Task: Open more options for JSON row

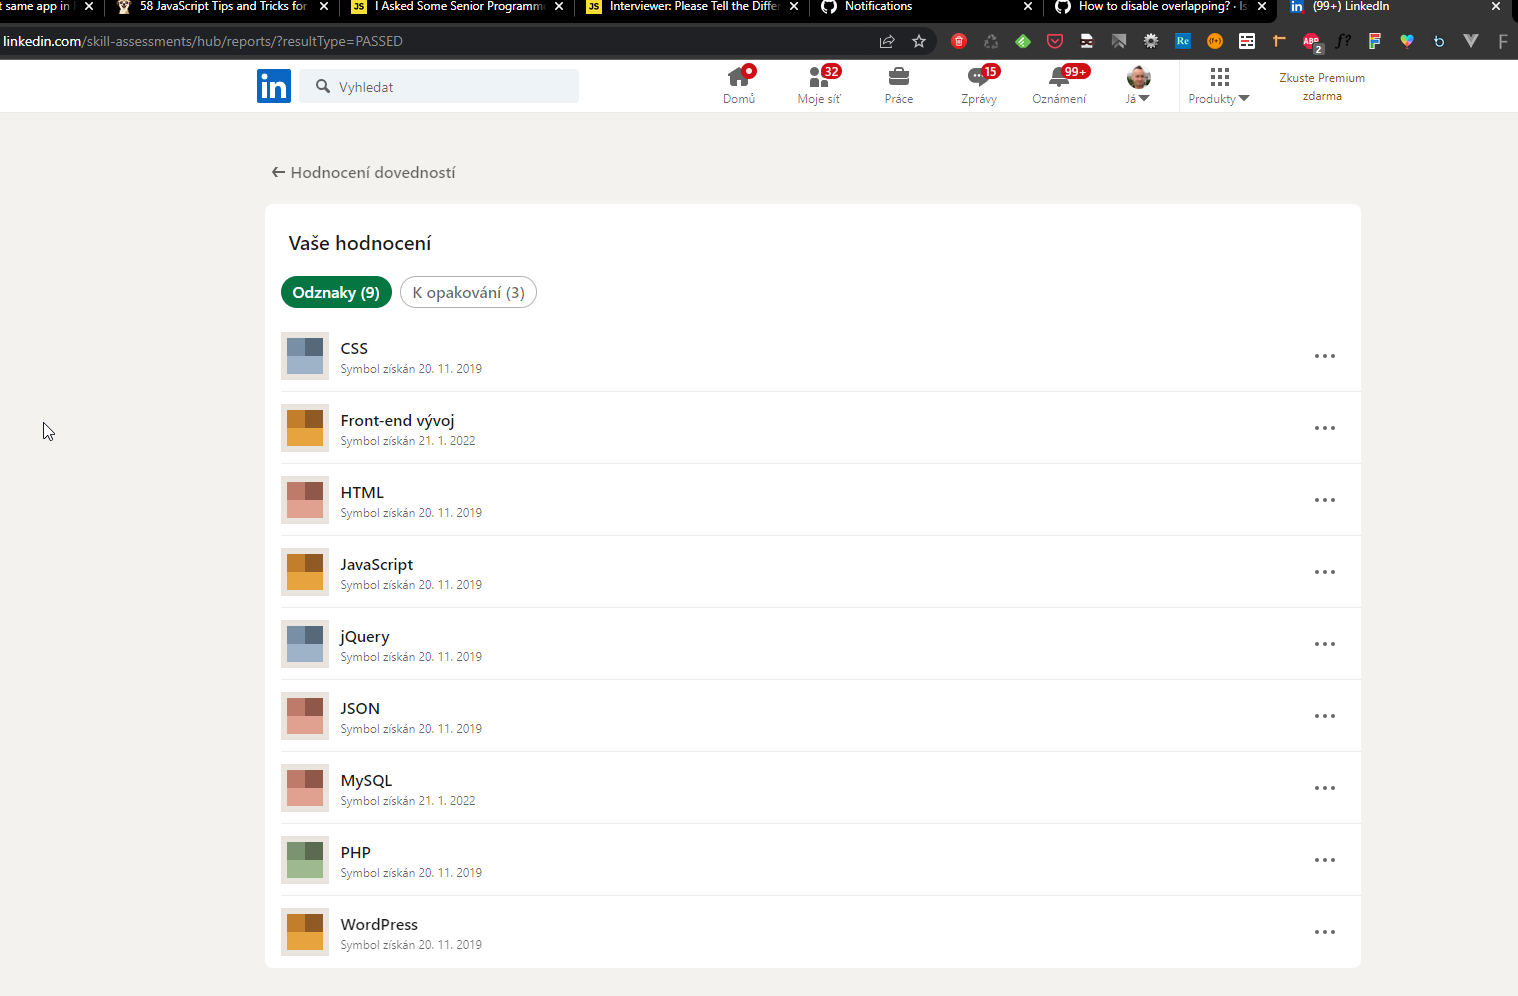Action: [1325, 716]
